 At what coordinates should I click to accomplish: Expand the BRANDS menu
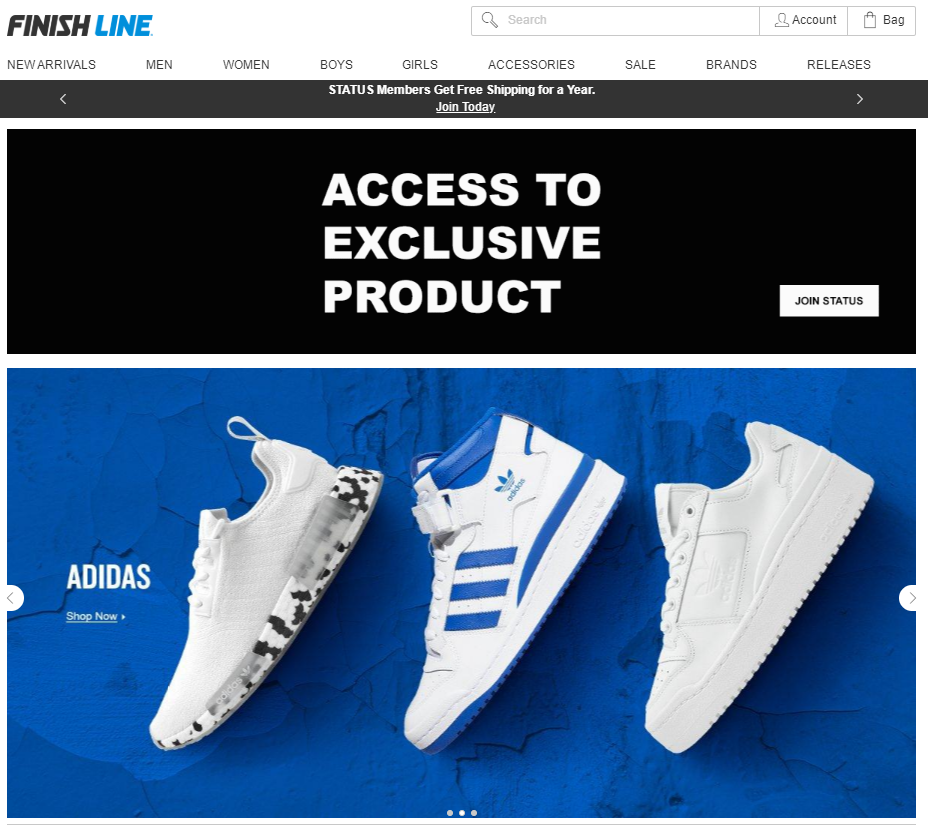pos(731,65)
